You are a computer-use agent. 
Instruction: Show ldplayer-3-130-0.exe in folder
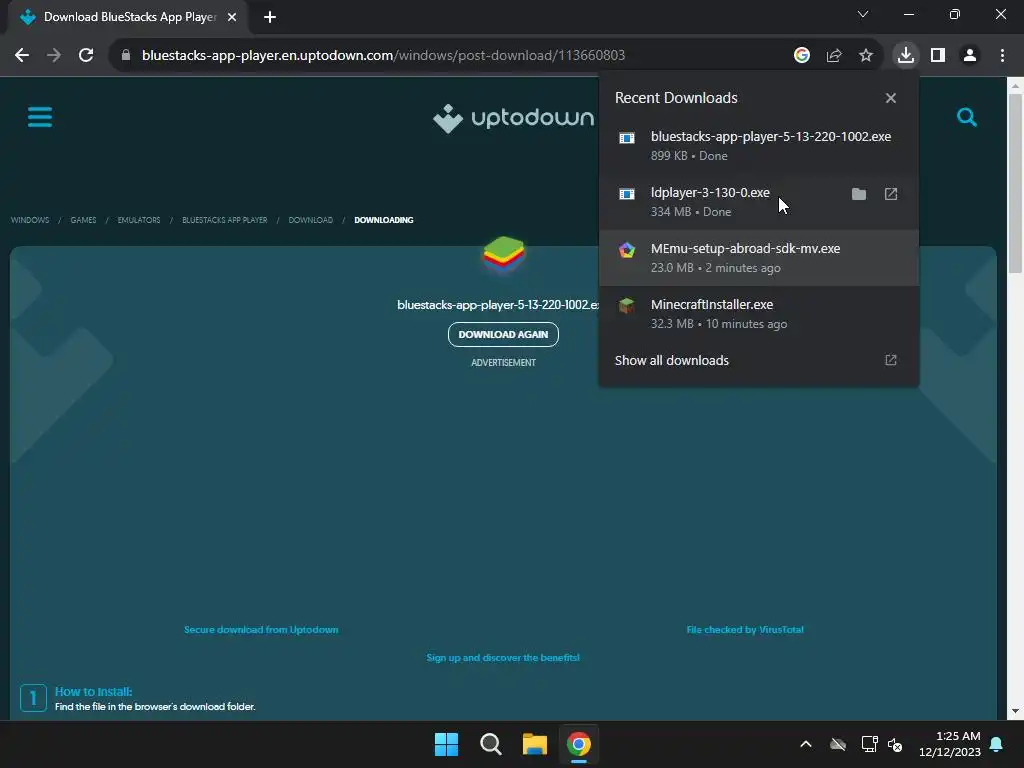tap(859, 194)
